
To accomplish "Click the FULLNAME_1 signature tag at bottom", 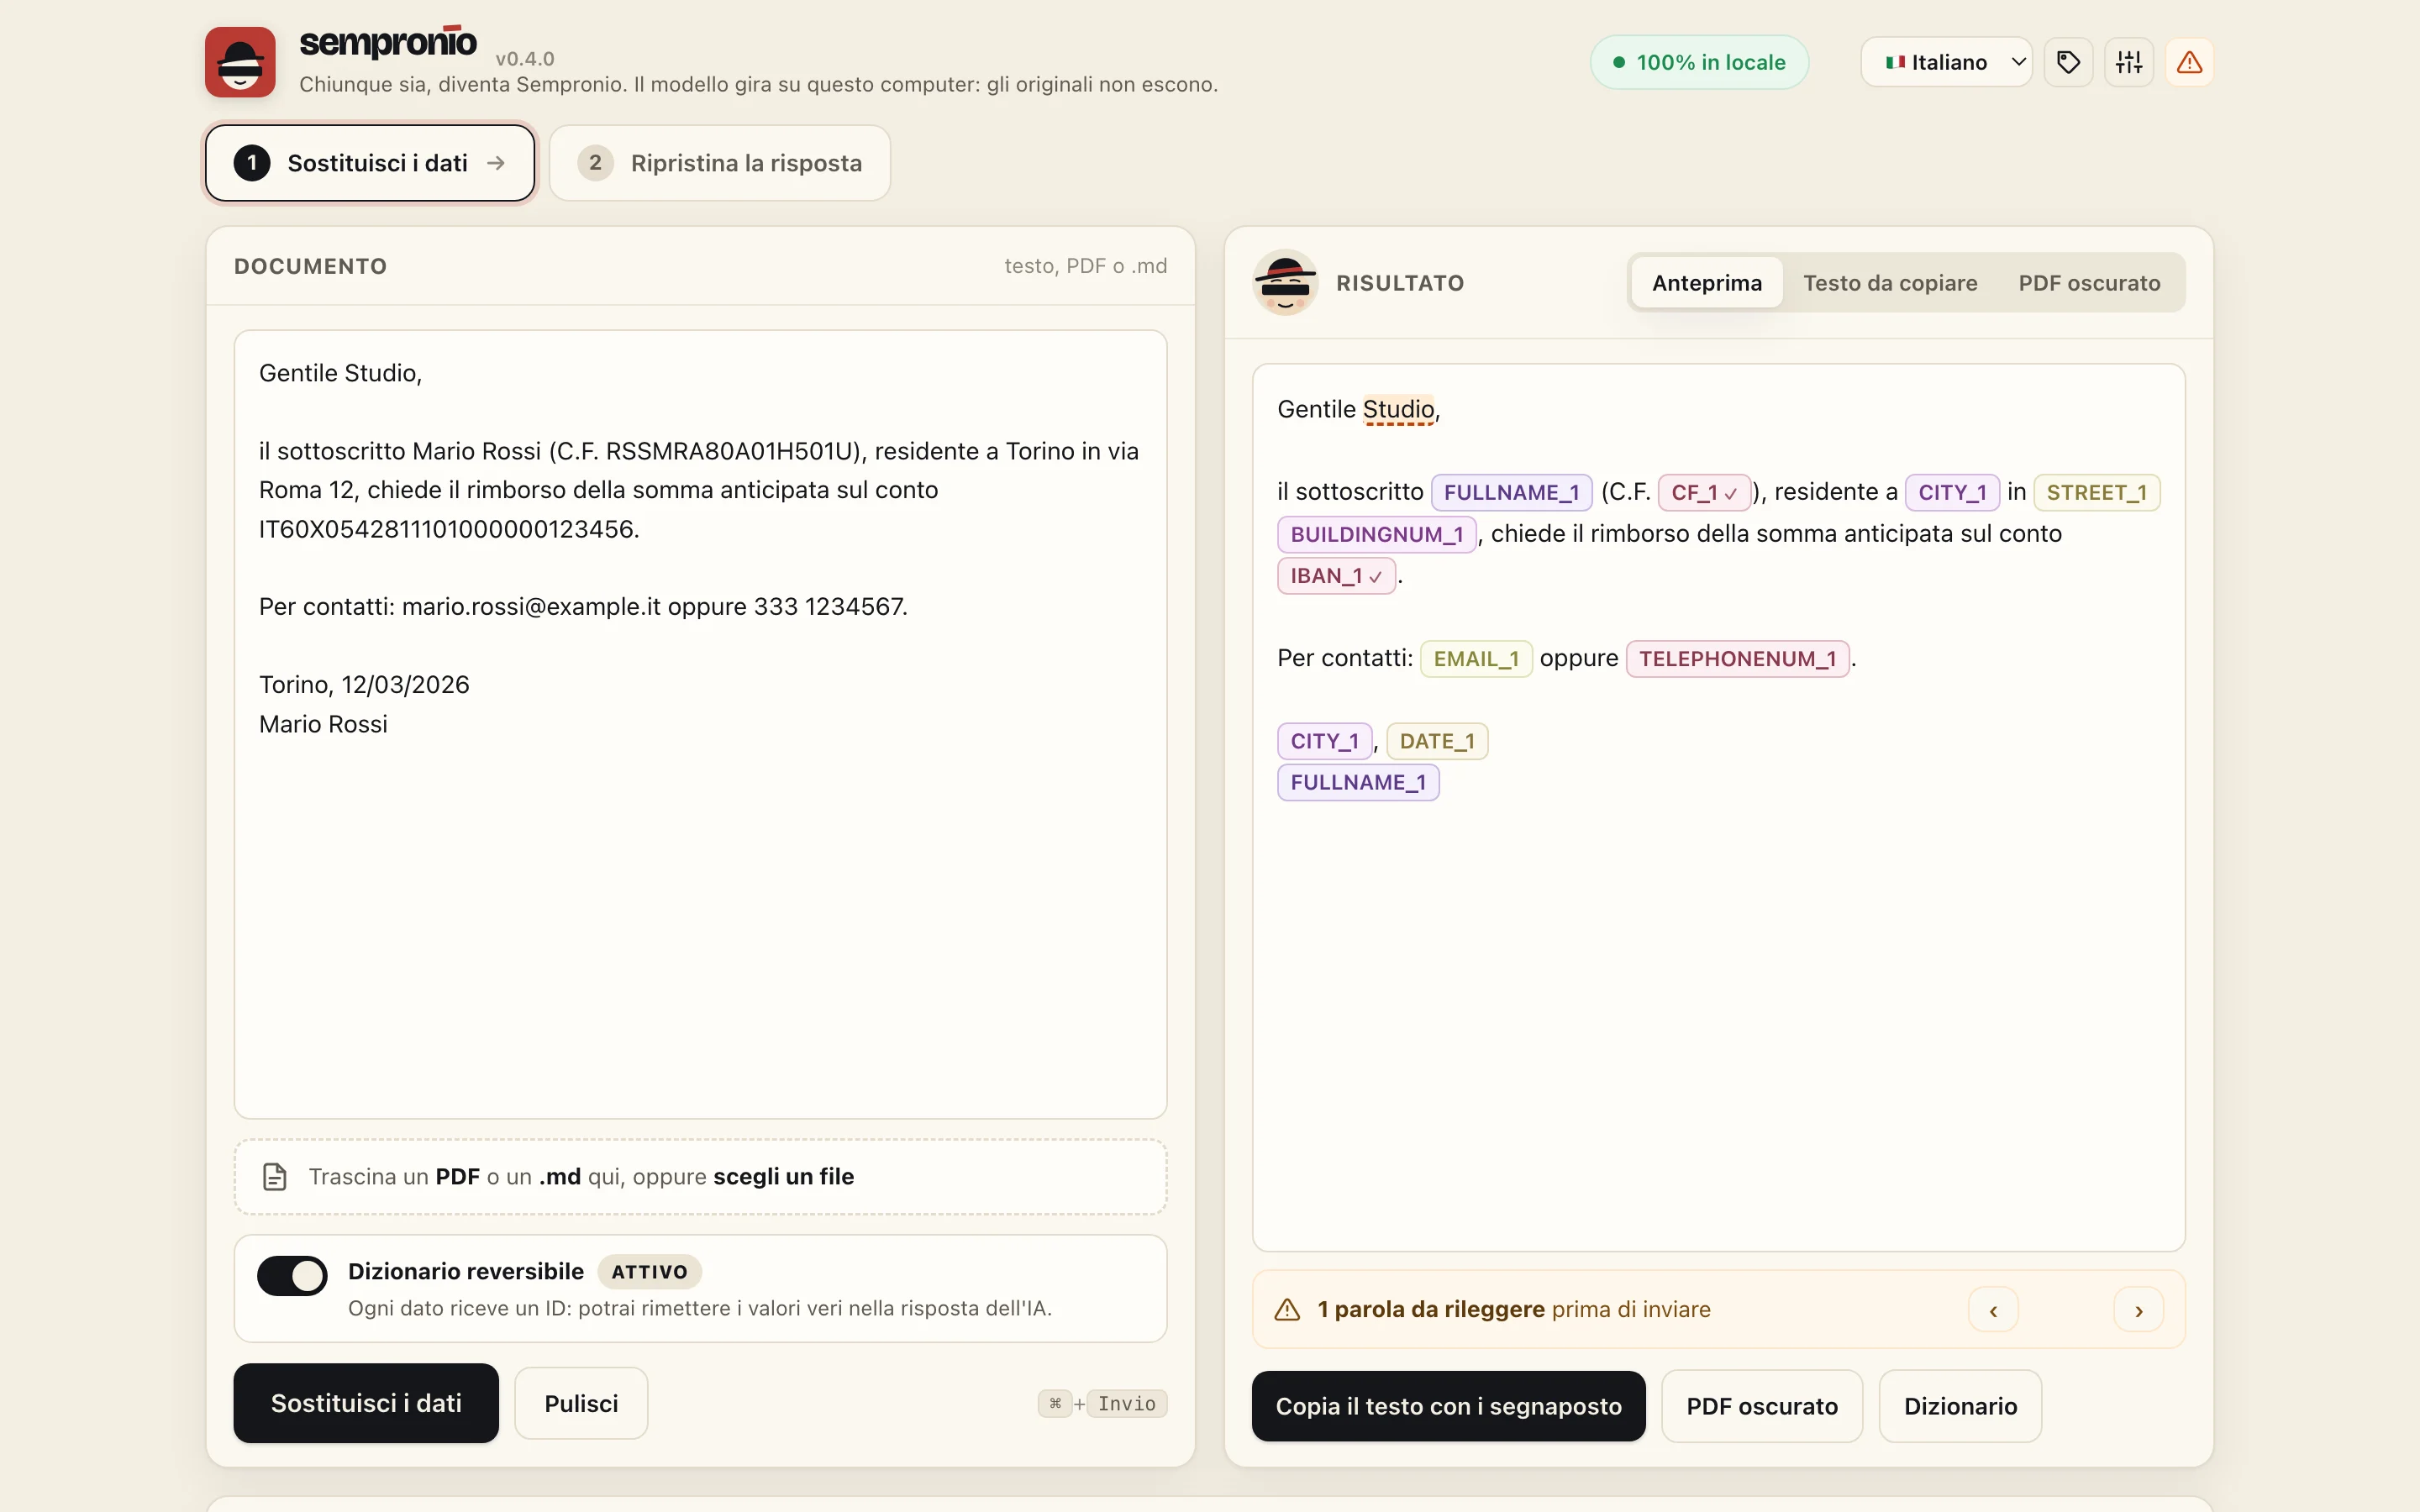I will pyautogui.click(x=1357, y=782).
